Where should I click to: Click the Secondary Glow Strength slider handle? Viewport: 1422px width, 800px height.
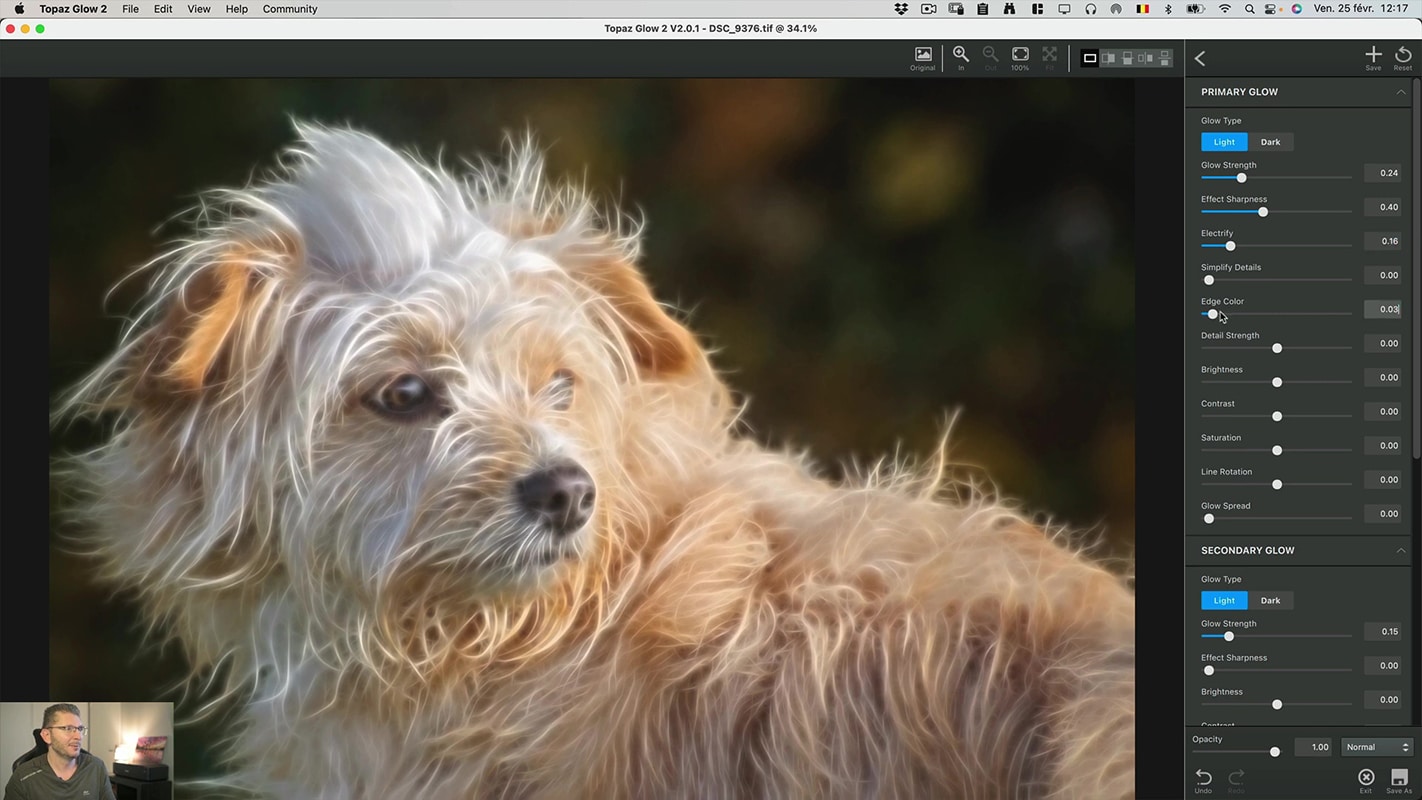point(1229,636)
